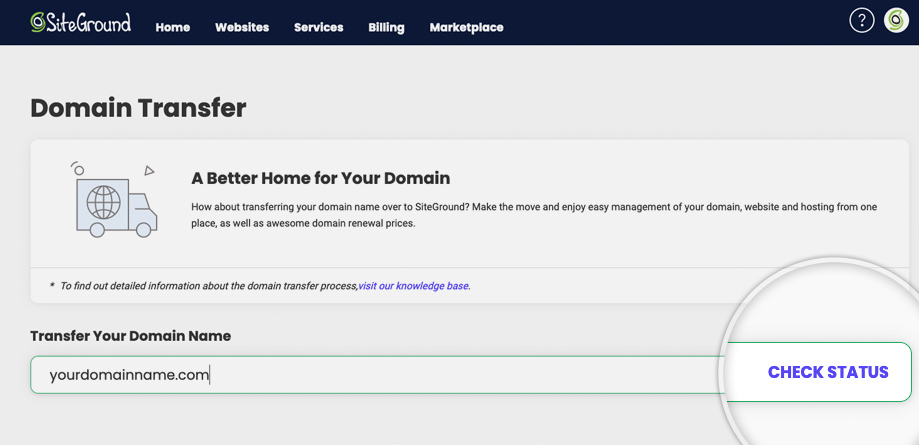Select the 'Transfer Your Domain Name' label
Image resolution: width=919 pixels, height=445 pixels.
[x=131, y=336]
